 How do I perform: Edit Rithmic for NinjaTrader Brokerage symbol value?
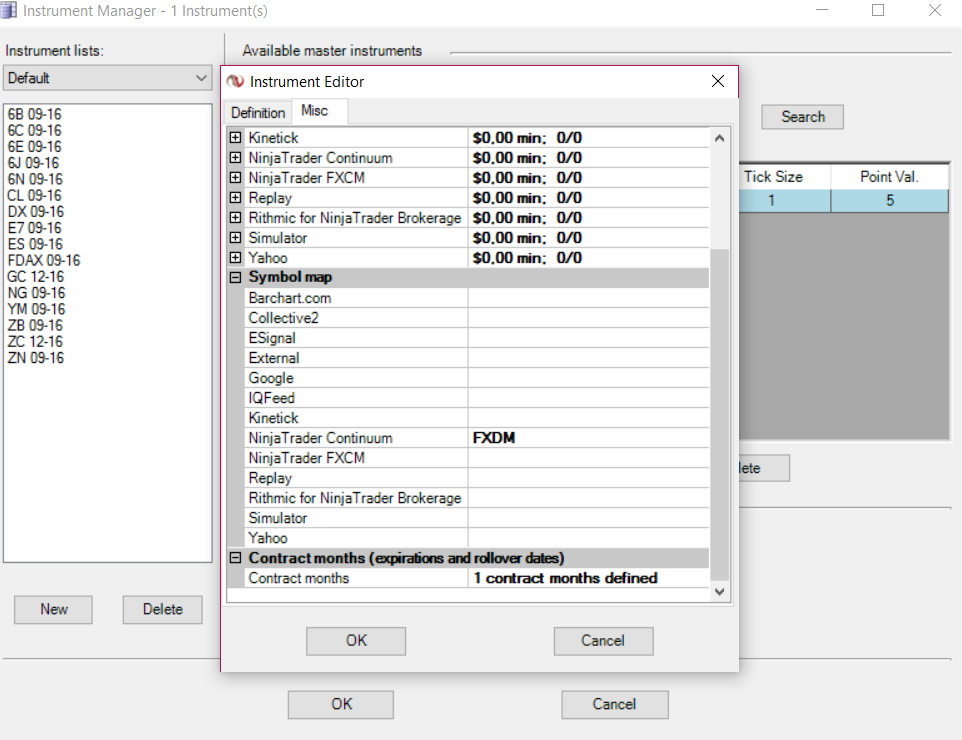[588, 498]
